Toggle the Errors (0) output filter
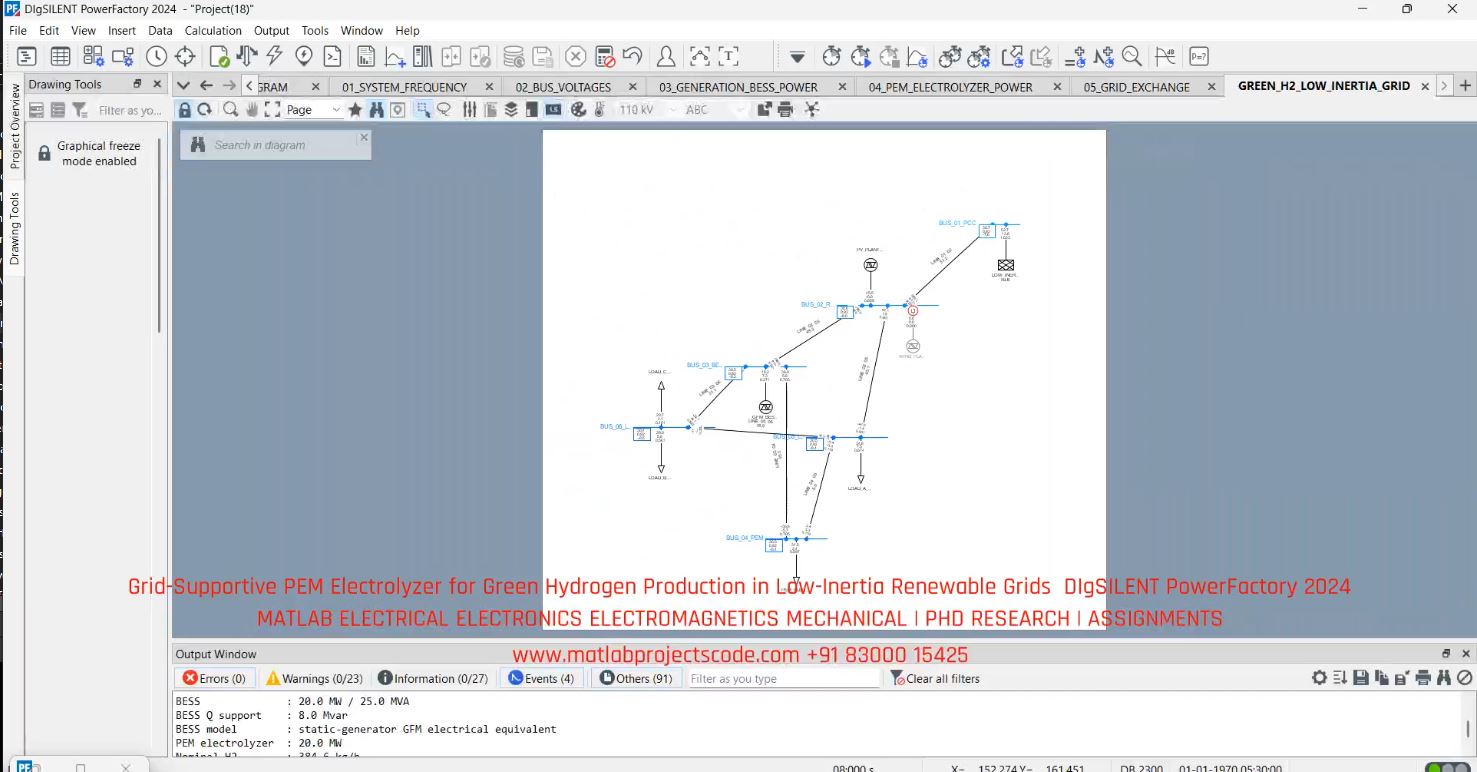This screenshot has height=772, width=1477. (x=214, y=678)
